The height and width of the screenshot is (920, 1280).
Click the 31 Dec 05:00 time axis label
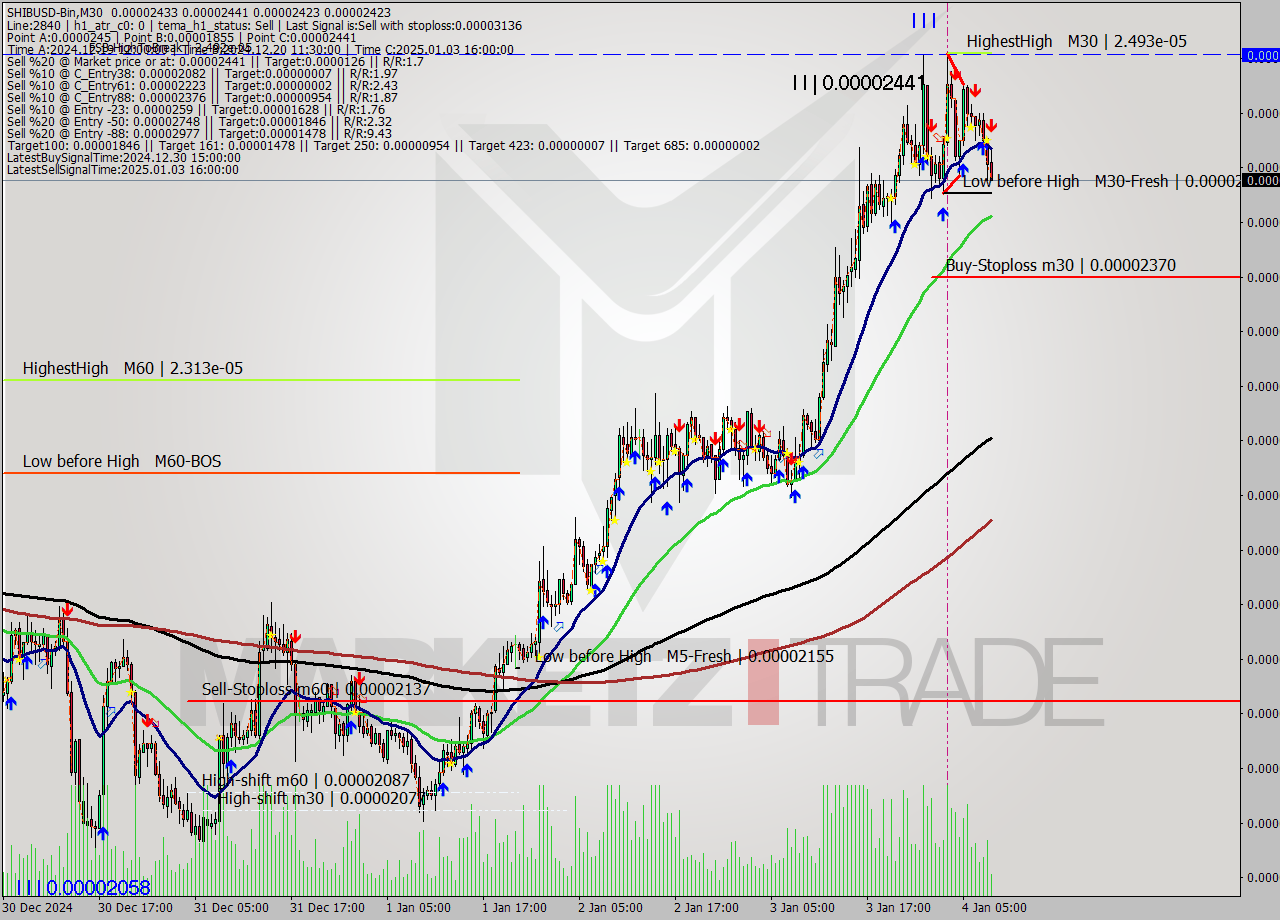(x=231, y=908)
